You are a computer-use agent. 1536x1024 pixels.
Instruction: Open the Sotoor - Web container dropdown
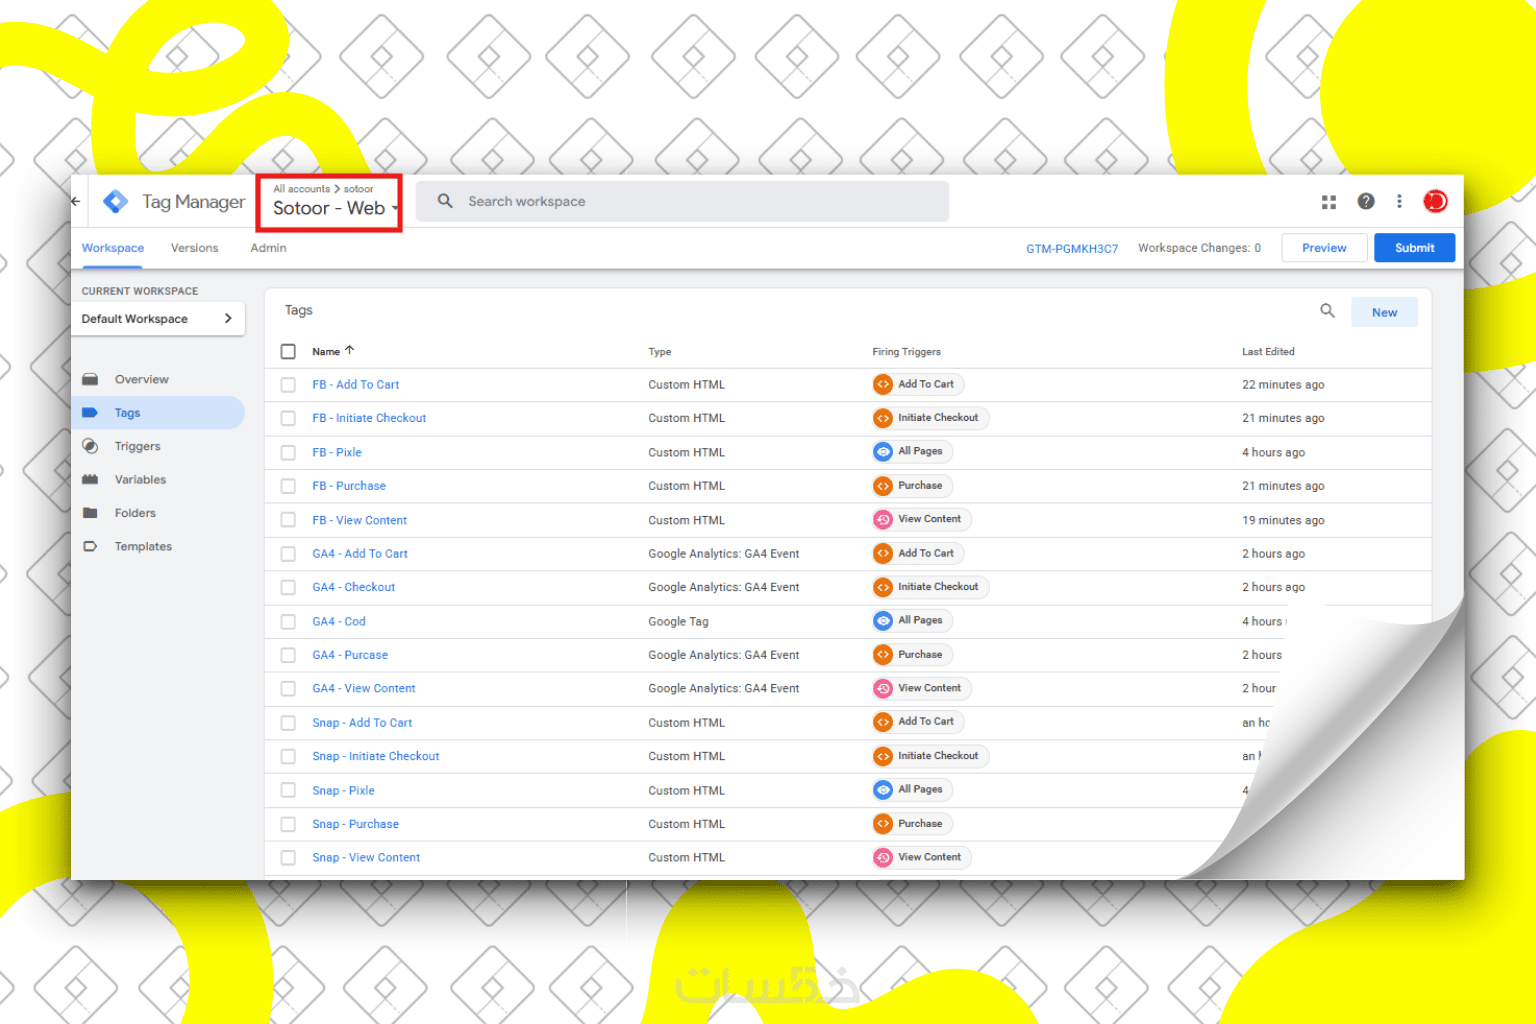click(335, 208)
